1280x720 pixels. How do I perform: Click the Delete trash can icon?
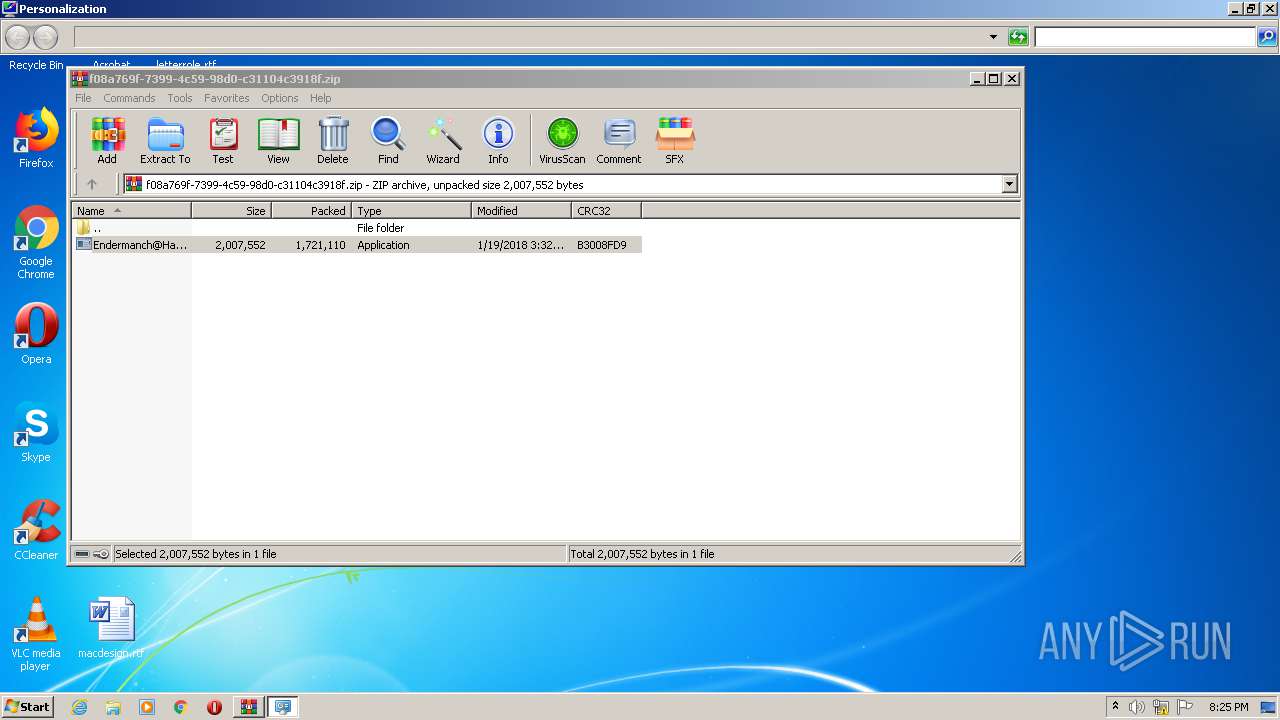(333, 141)
